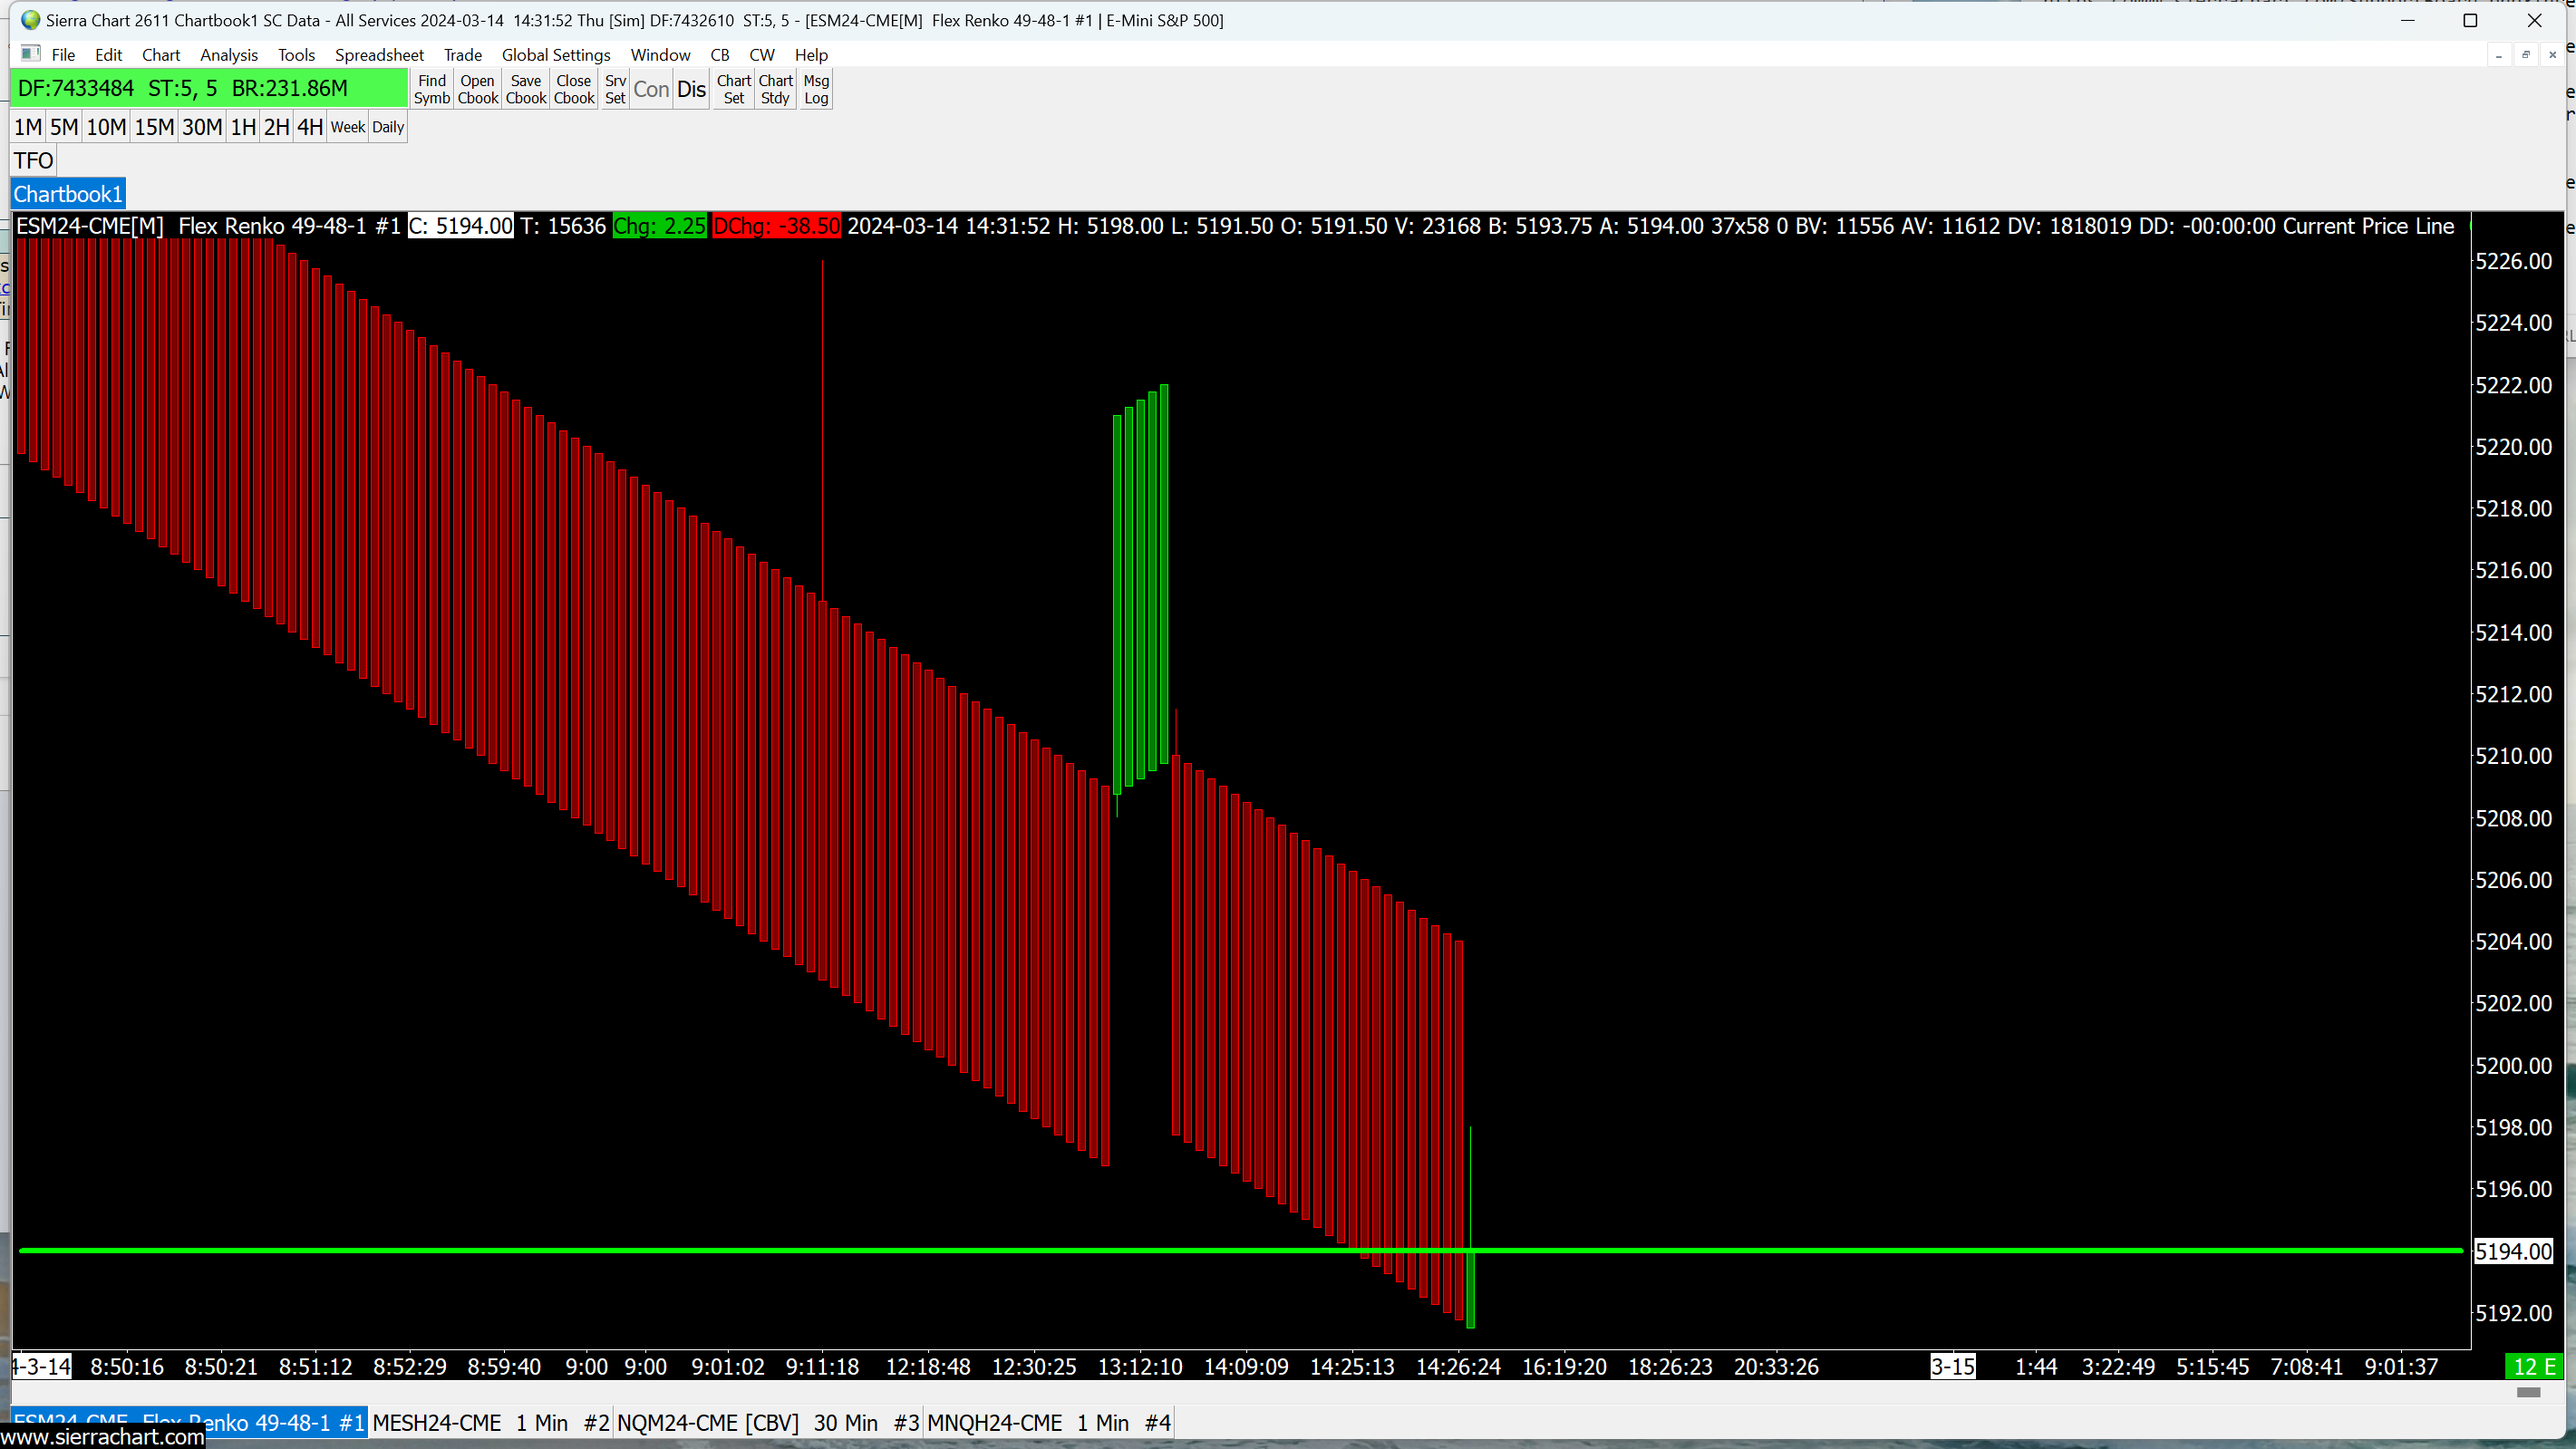The width and height of the screenshot is (2576, 1449).
Task: Click the Dis disconnect button
Action: tap(691, 89)
